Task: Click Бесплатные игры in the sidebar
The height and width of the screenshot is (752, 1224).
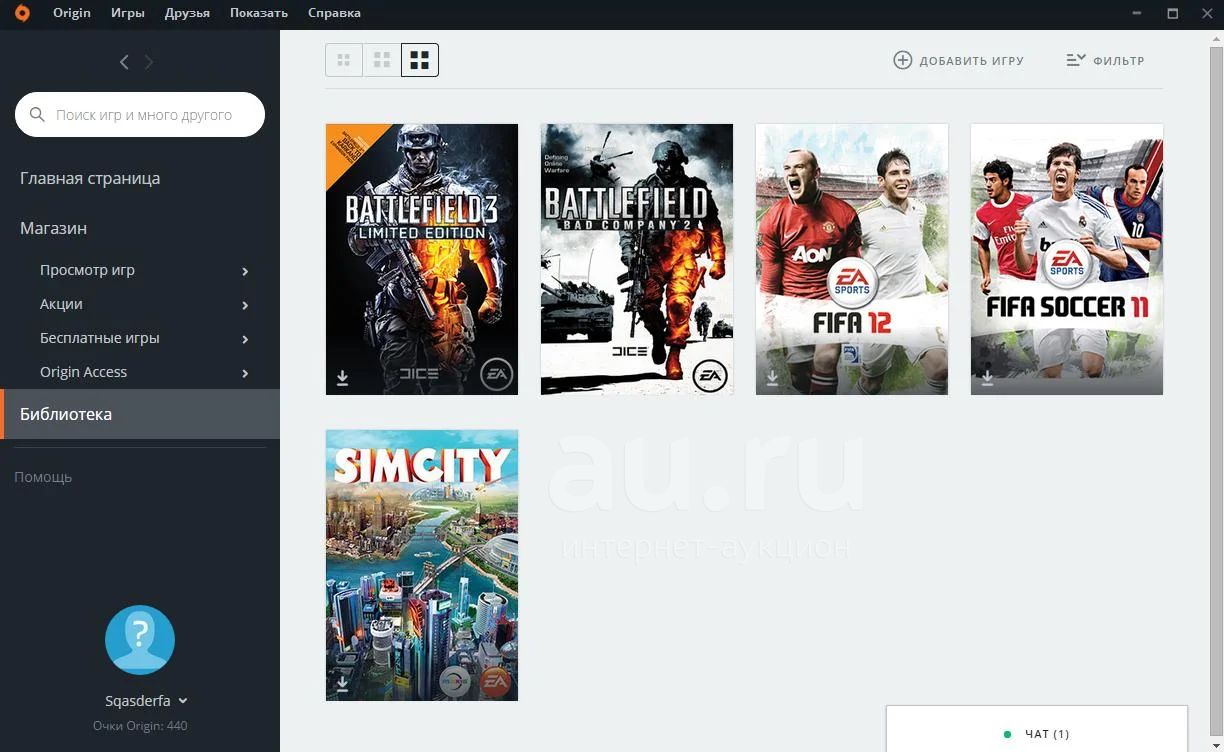Action: tap(100, 338)
